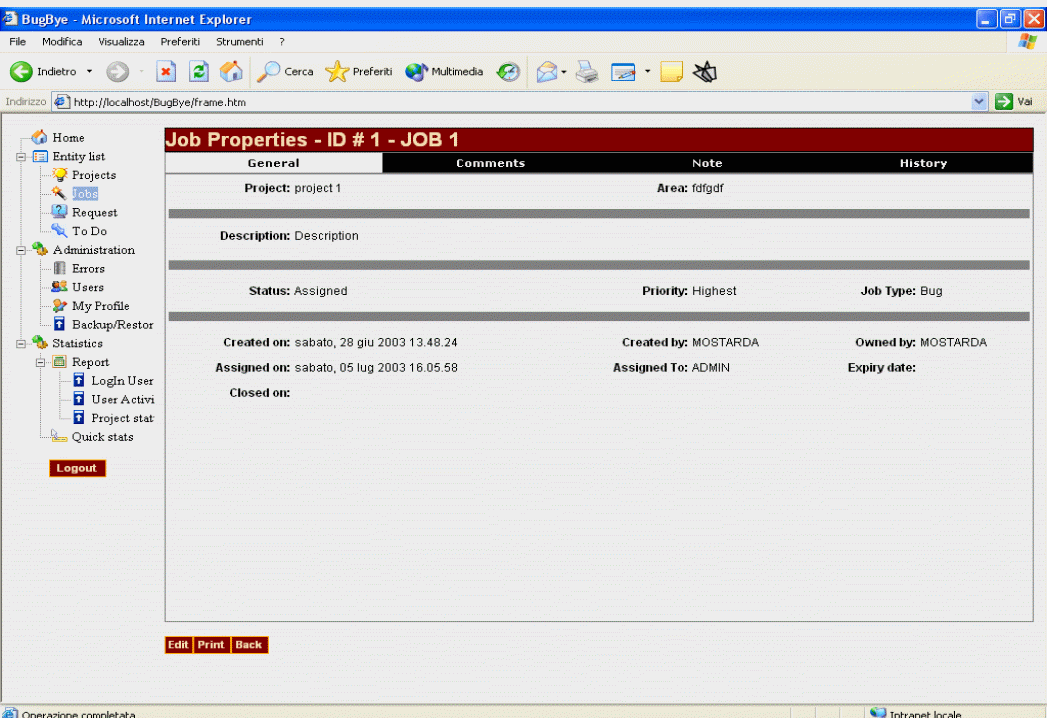Viewport: 1047px width, 718px height.
Task: Collapse the Administration tree node
Action: click(22, 250)
